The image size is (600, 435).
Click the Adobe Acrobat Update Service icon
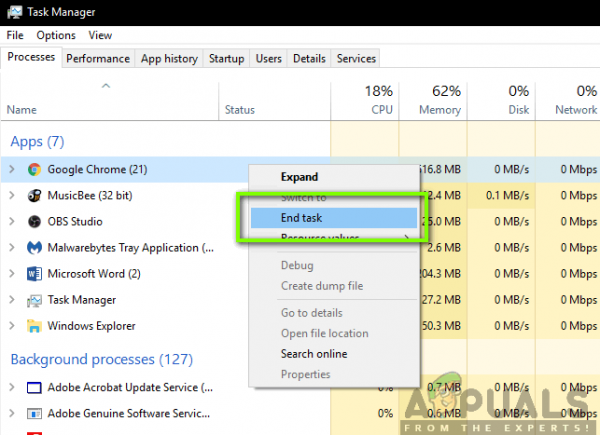[34, 388]
